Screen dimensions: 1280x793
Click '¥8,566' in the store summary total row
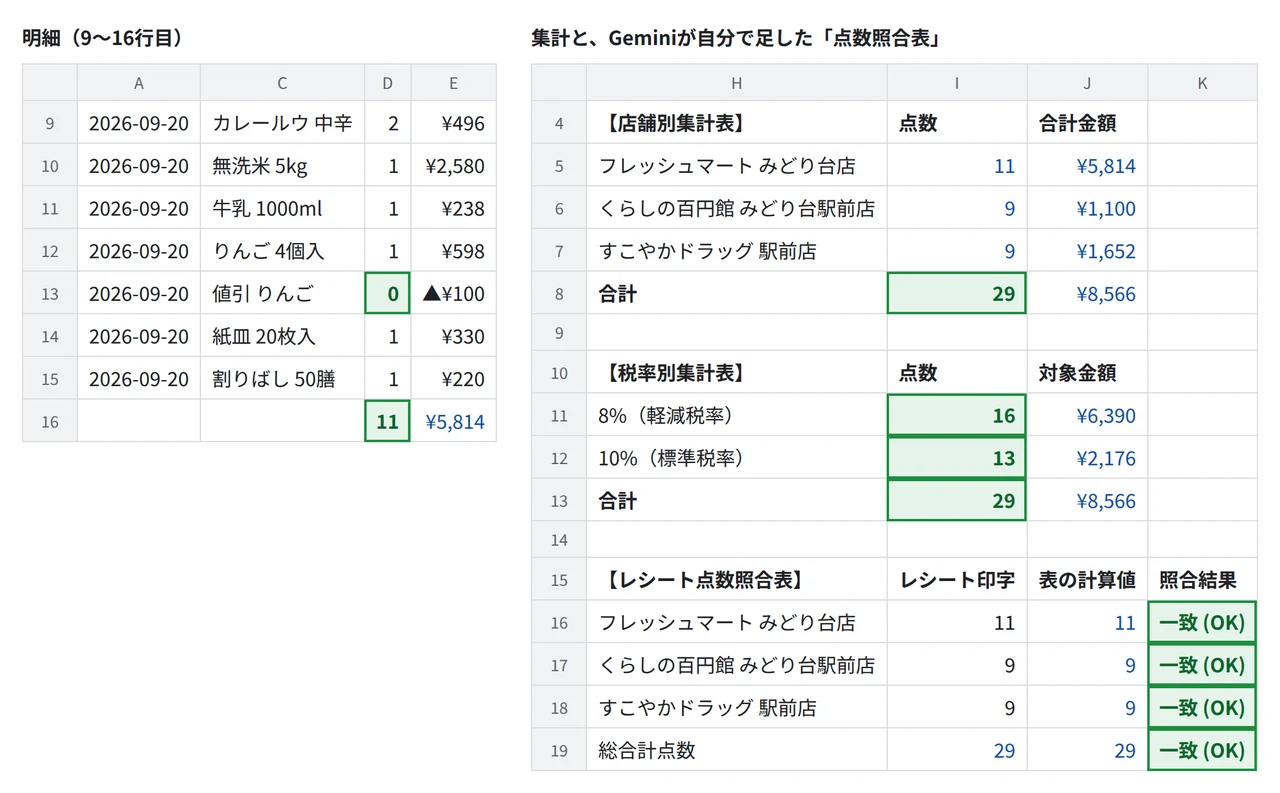(1087, 293)
